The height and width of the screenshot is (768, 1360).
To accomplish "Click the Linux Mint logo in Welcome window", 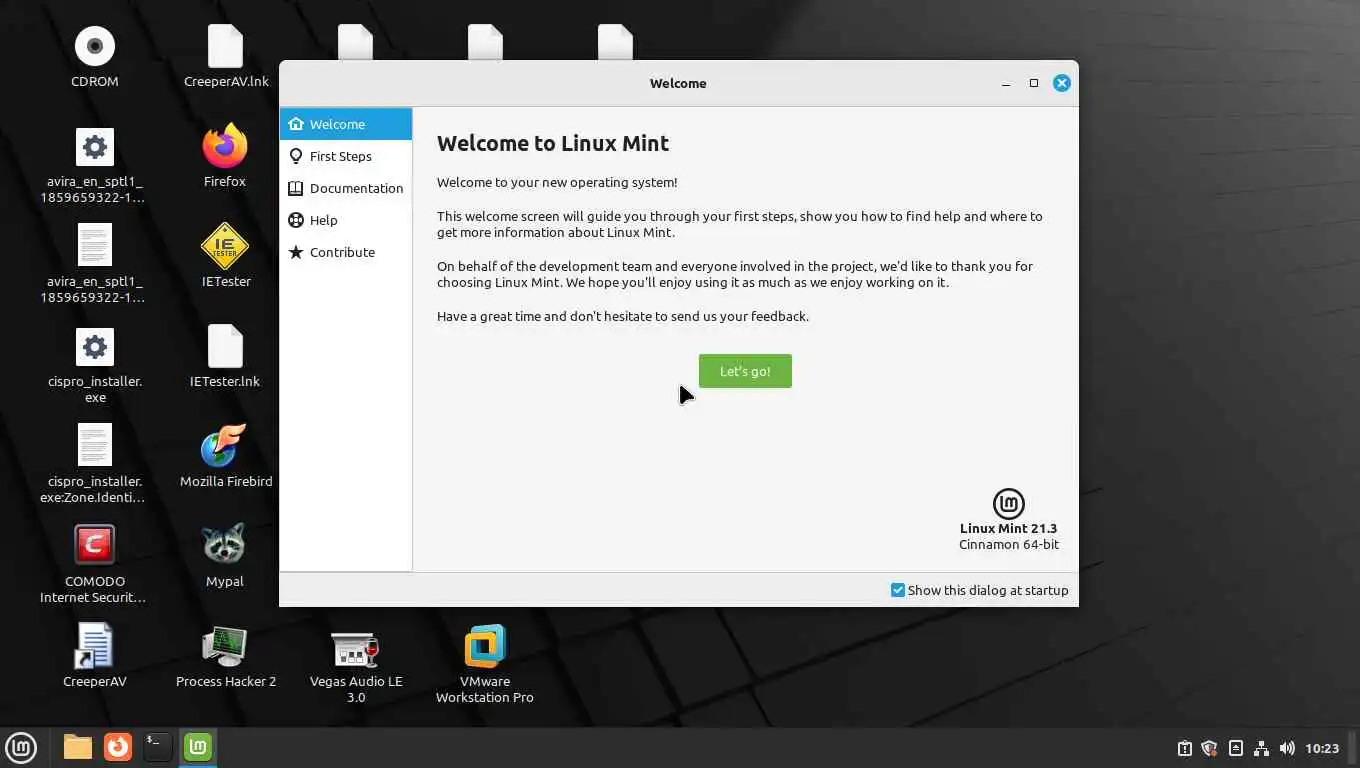I will point(1008,503).
